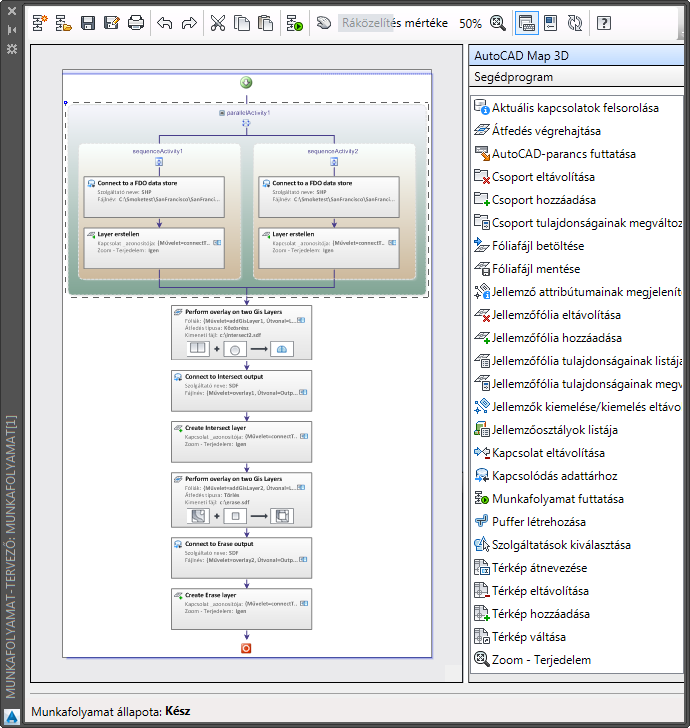The width and height of the screenshot is (690, 728).
Task: Redo the last undone action
Action: (x=189, y=23)
